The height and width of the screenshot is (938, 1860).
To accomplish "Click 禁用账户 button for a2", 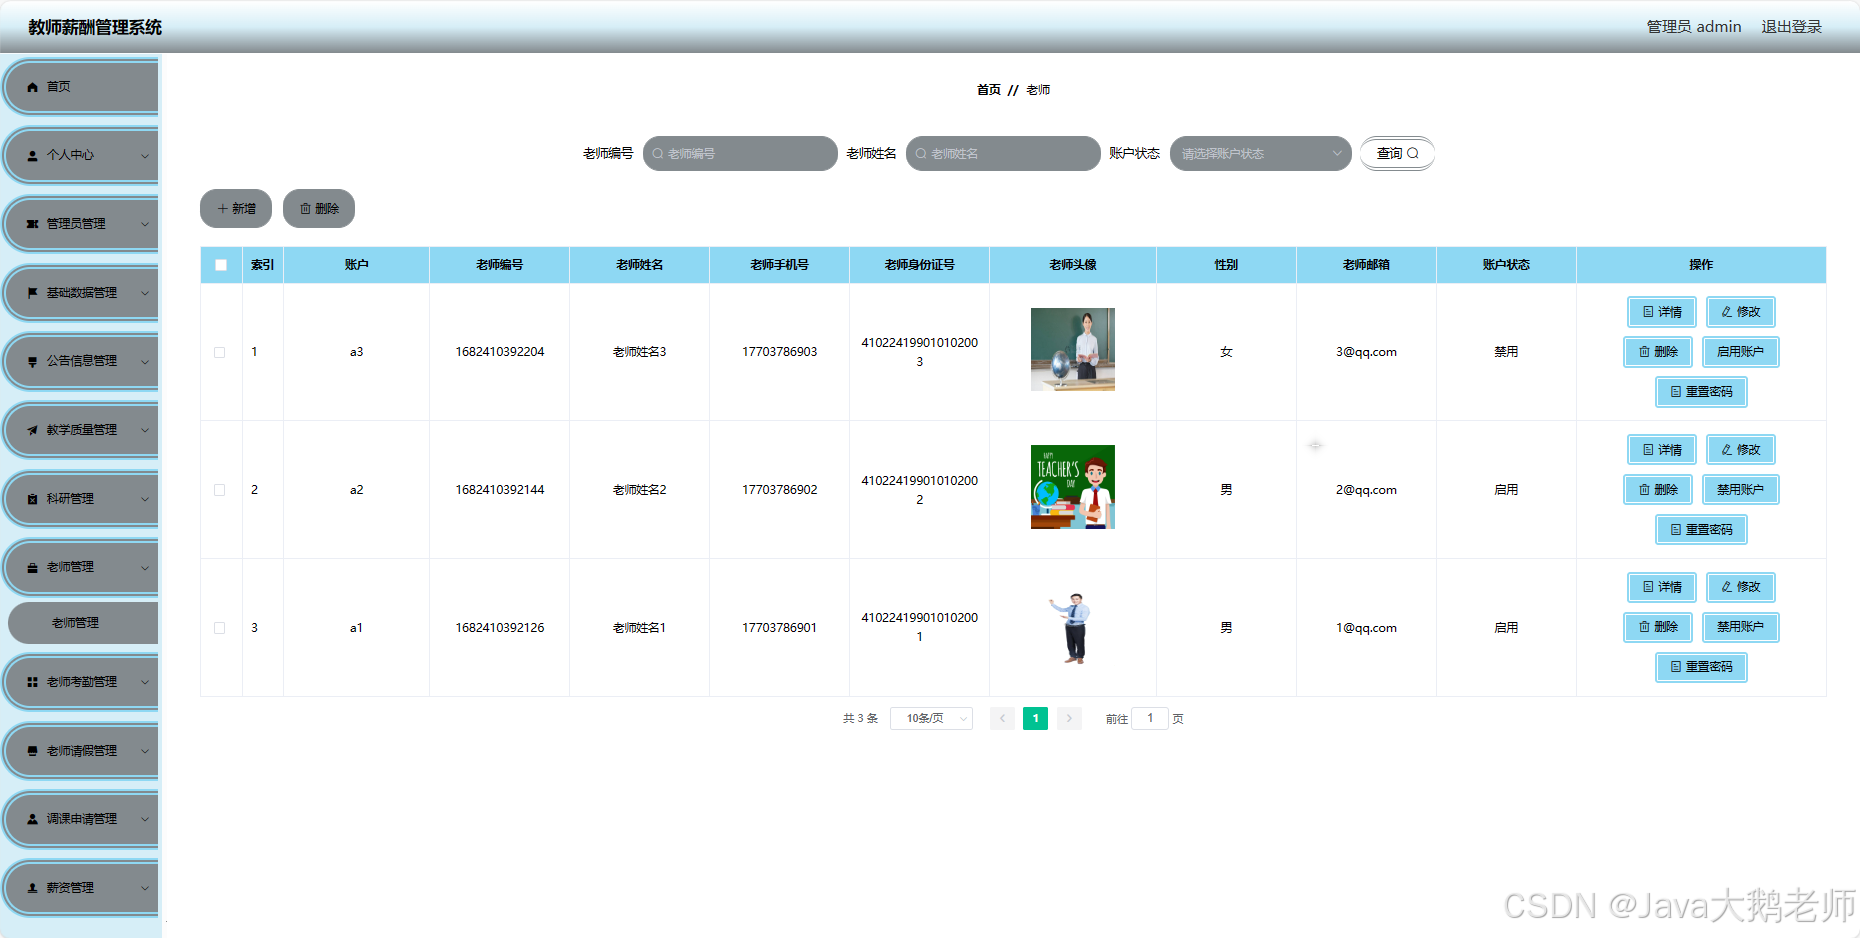I will click(x=1740, y=490).
